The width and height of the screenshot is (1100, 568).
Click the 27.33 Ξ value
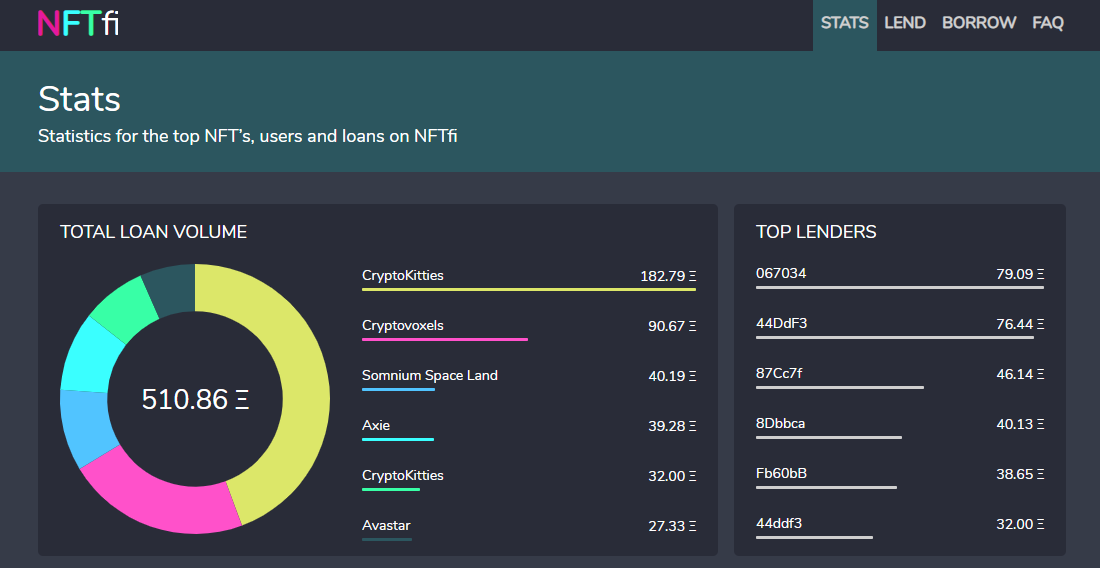672,526
